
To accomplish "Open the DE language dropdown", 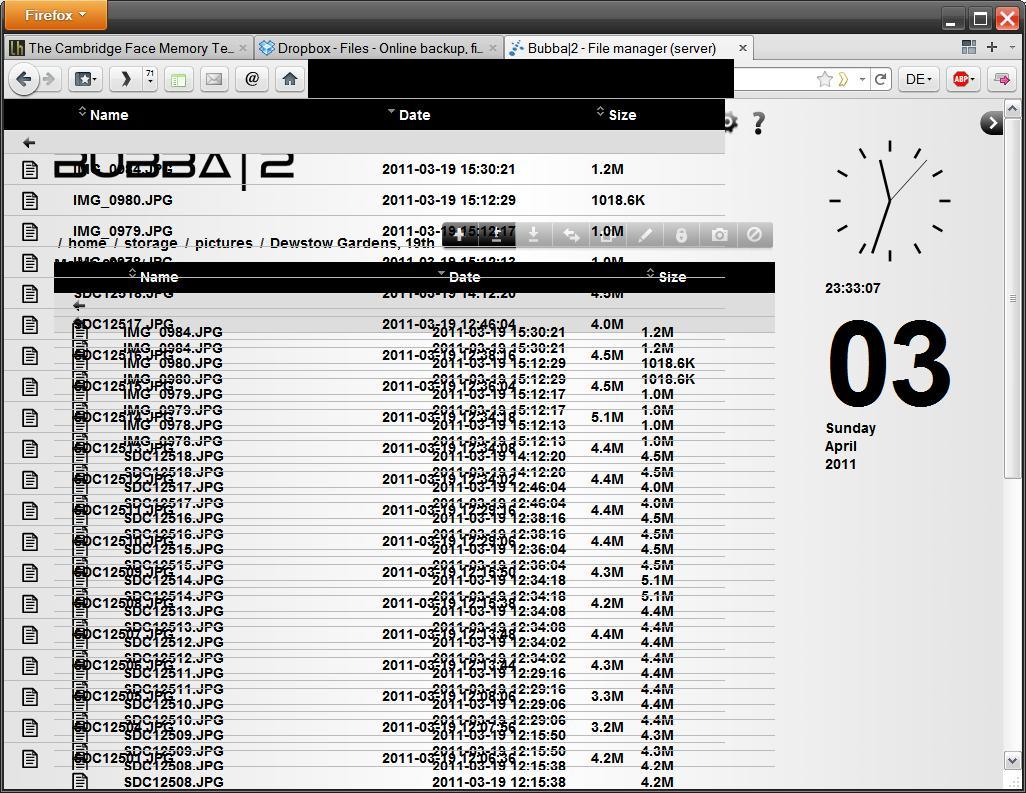I will pyautogui.click(x=919, y=79).
